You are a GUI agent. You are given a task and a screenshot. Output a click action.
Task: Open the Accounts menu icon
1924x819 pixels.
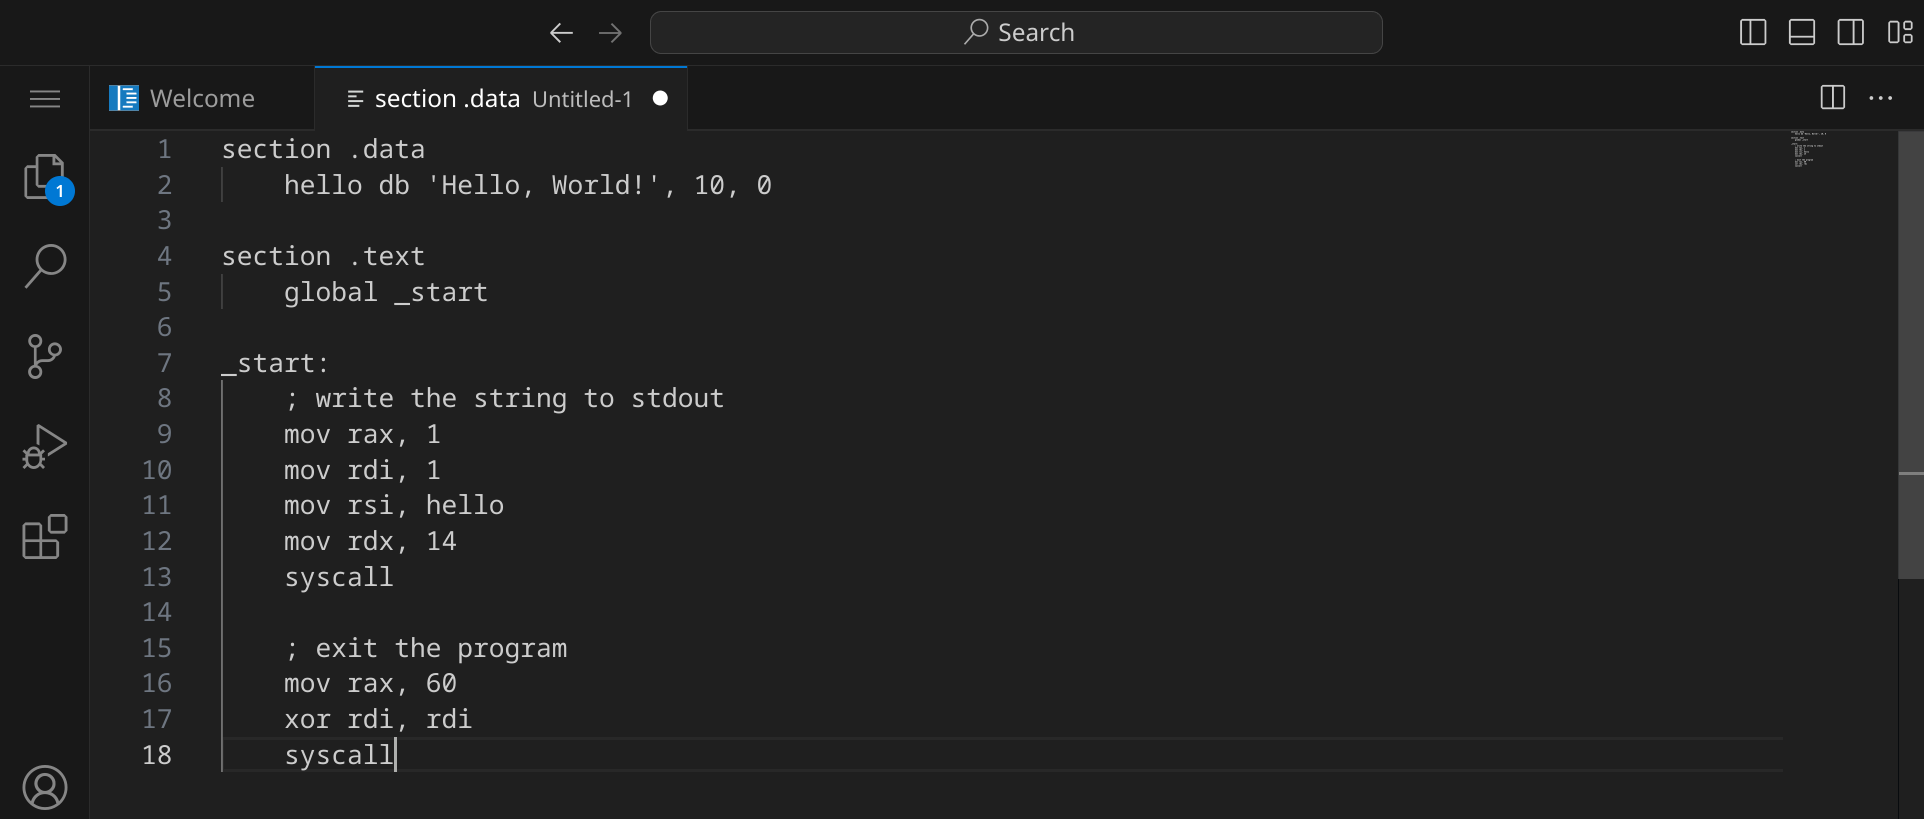[45, 787]
